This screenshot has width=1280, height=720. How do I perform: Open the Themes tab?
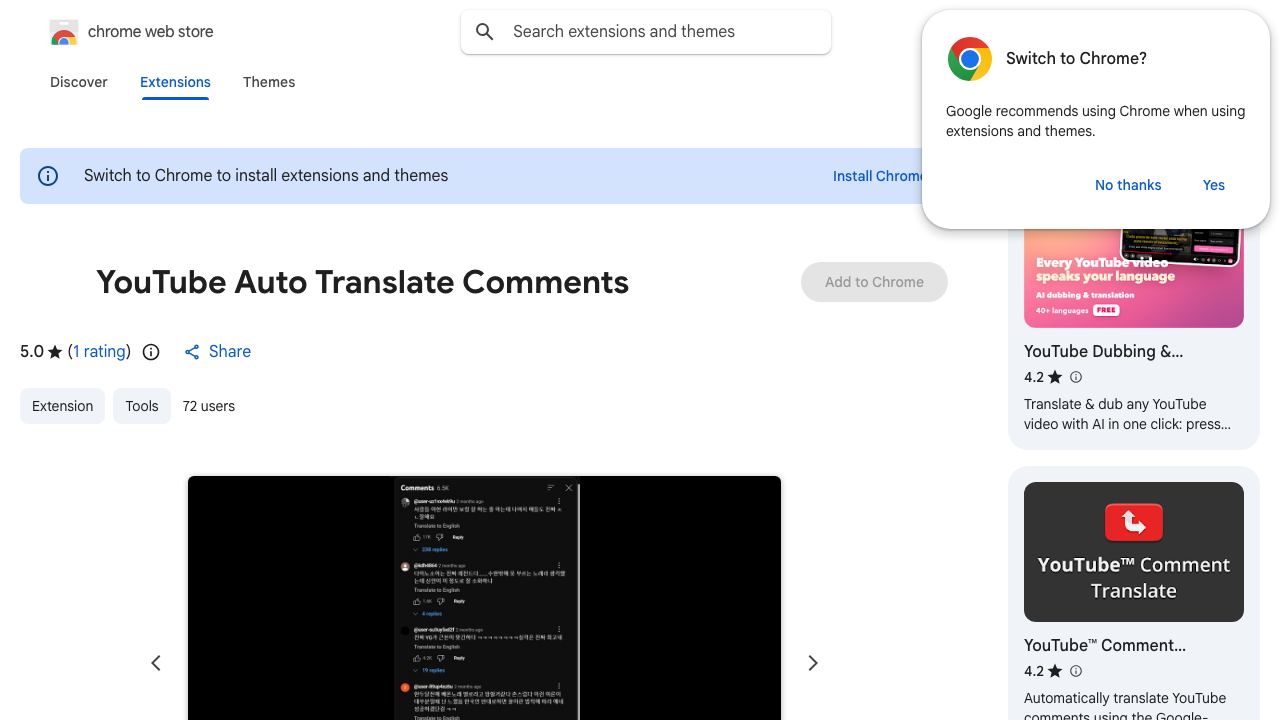pos(269,82)
